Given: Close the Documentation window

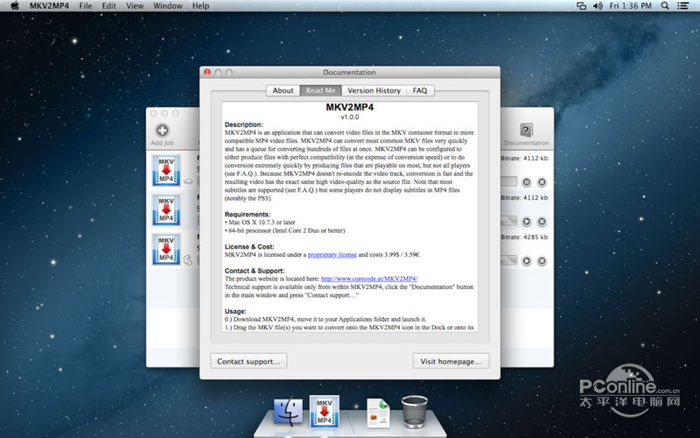Looking at the screenshot, I should (x=207, y=72).
